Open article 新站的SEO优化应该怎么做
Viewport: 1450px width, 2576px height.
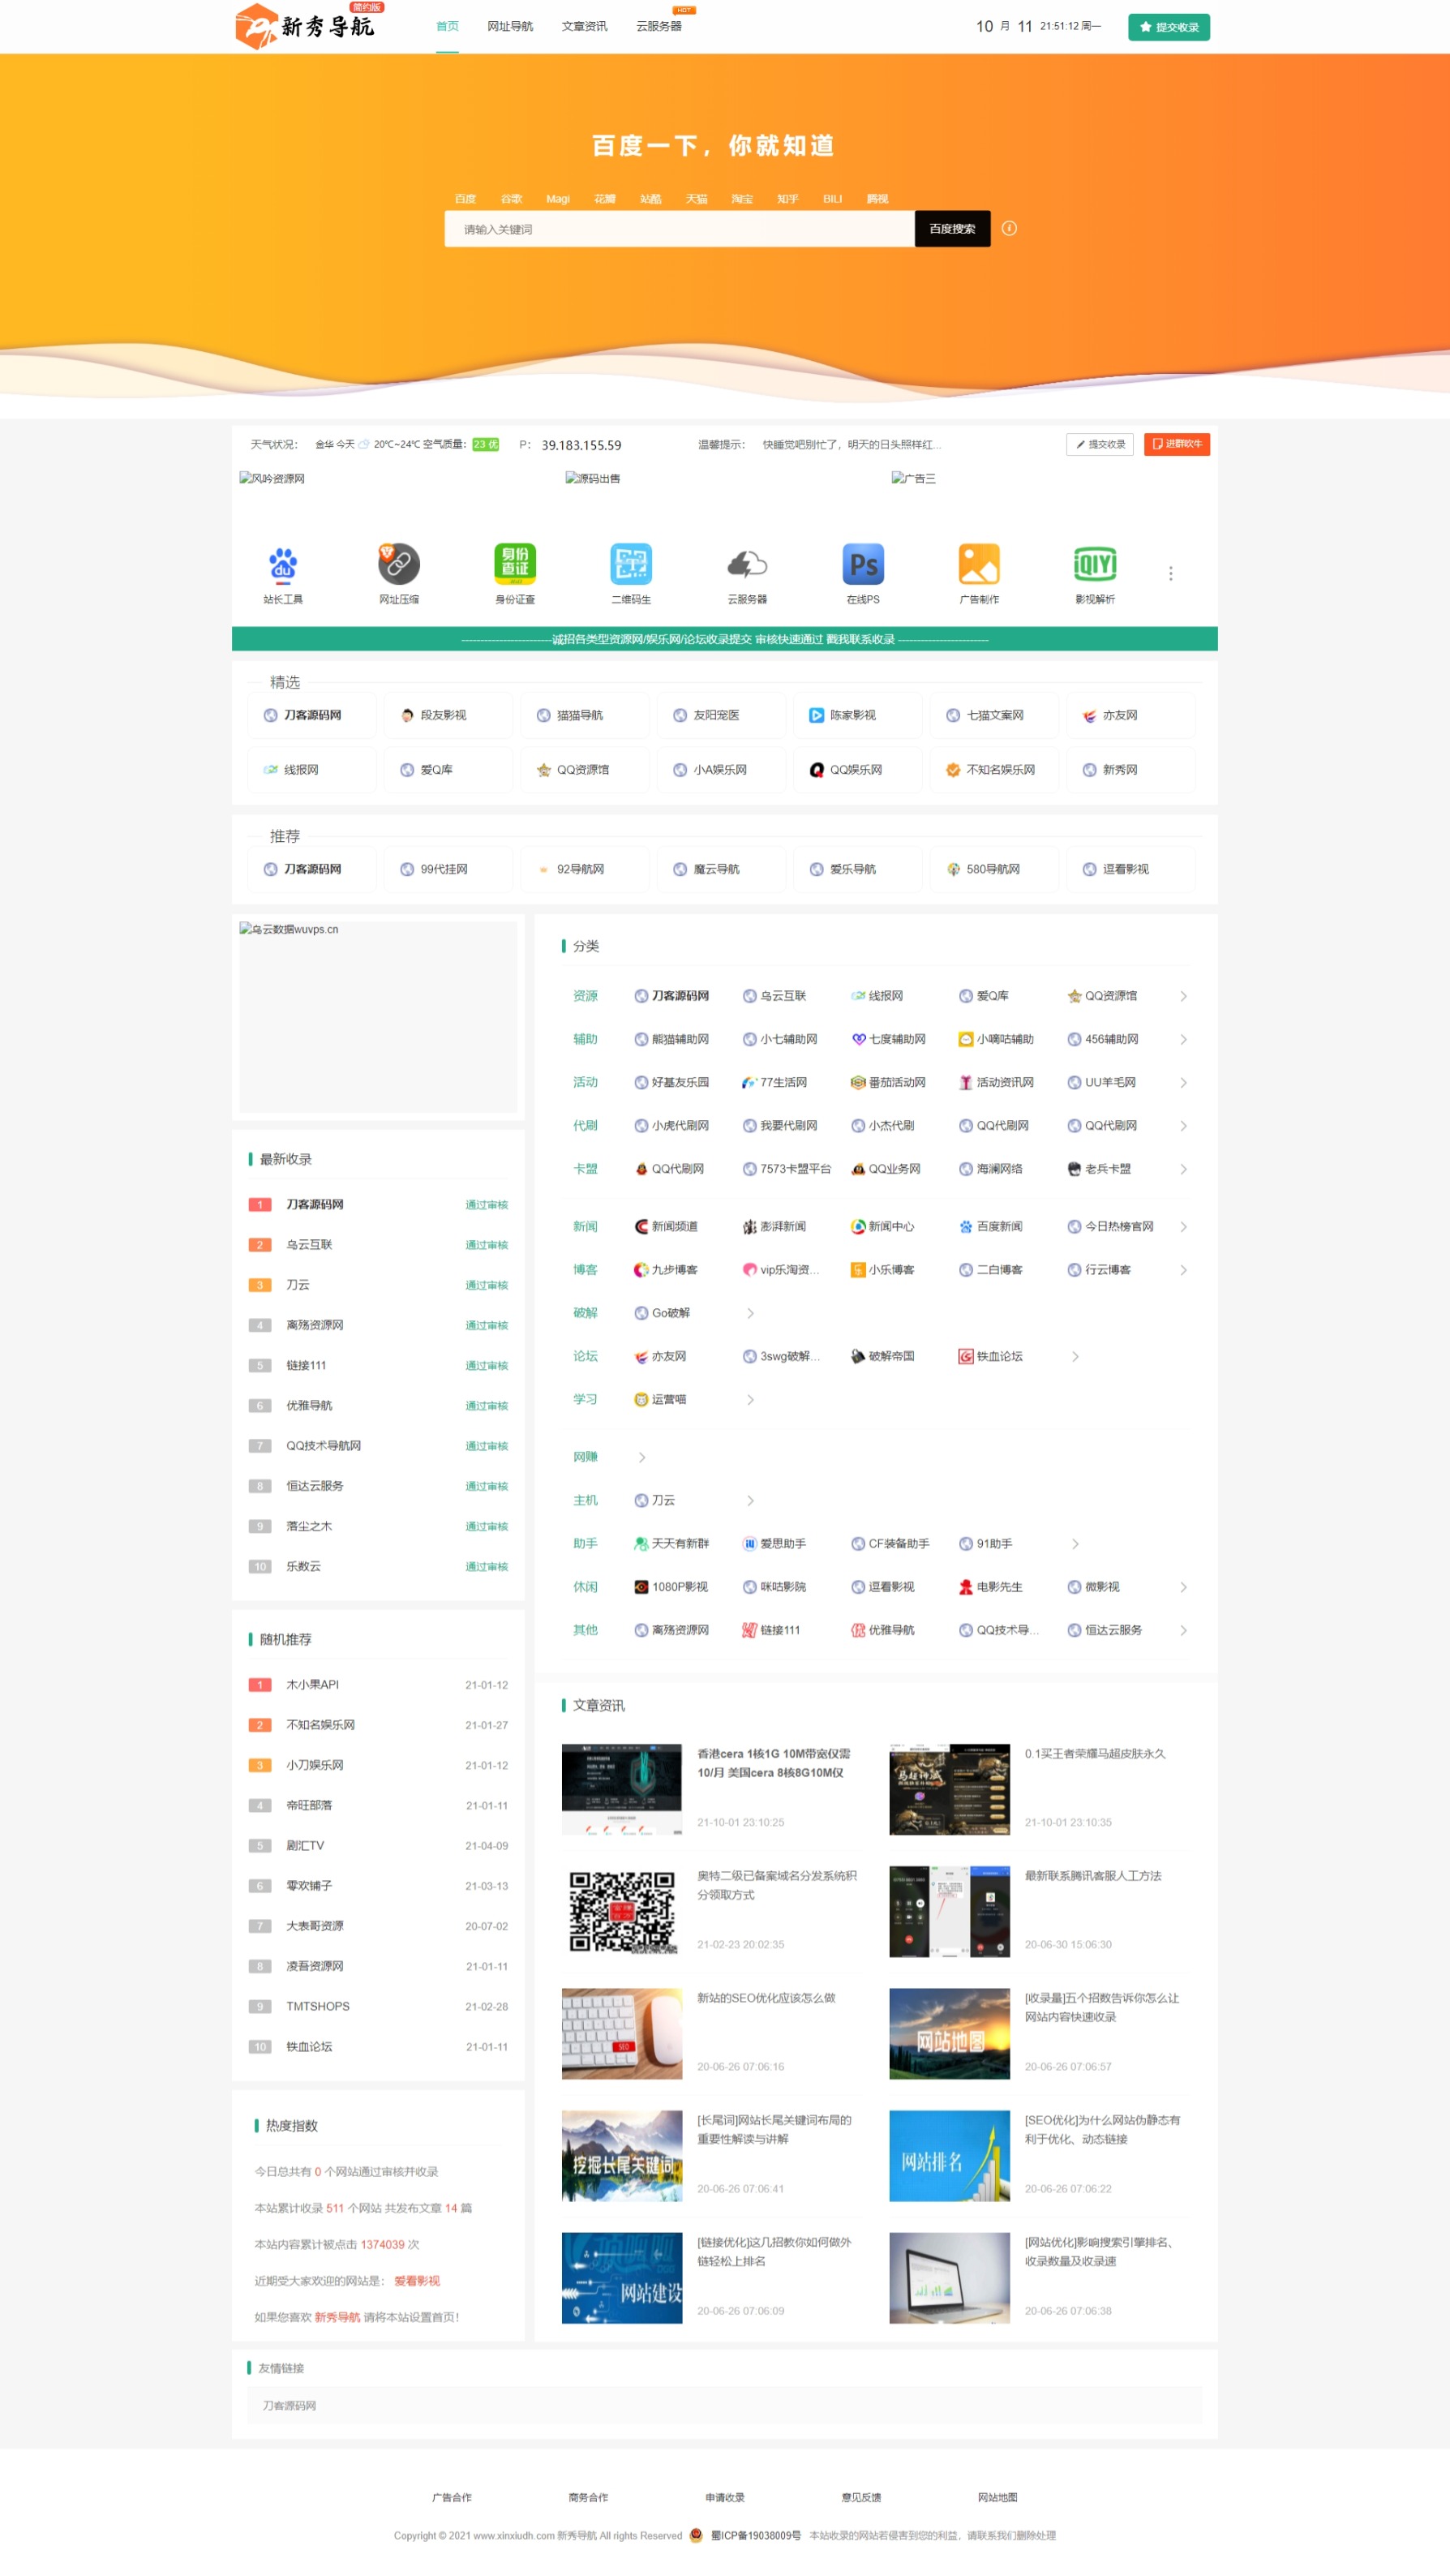(x=766, y=1997)
